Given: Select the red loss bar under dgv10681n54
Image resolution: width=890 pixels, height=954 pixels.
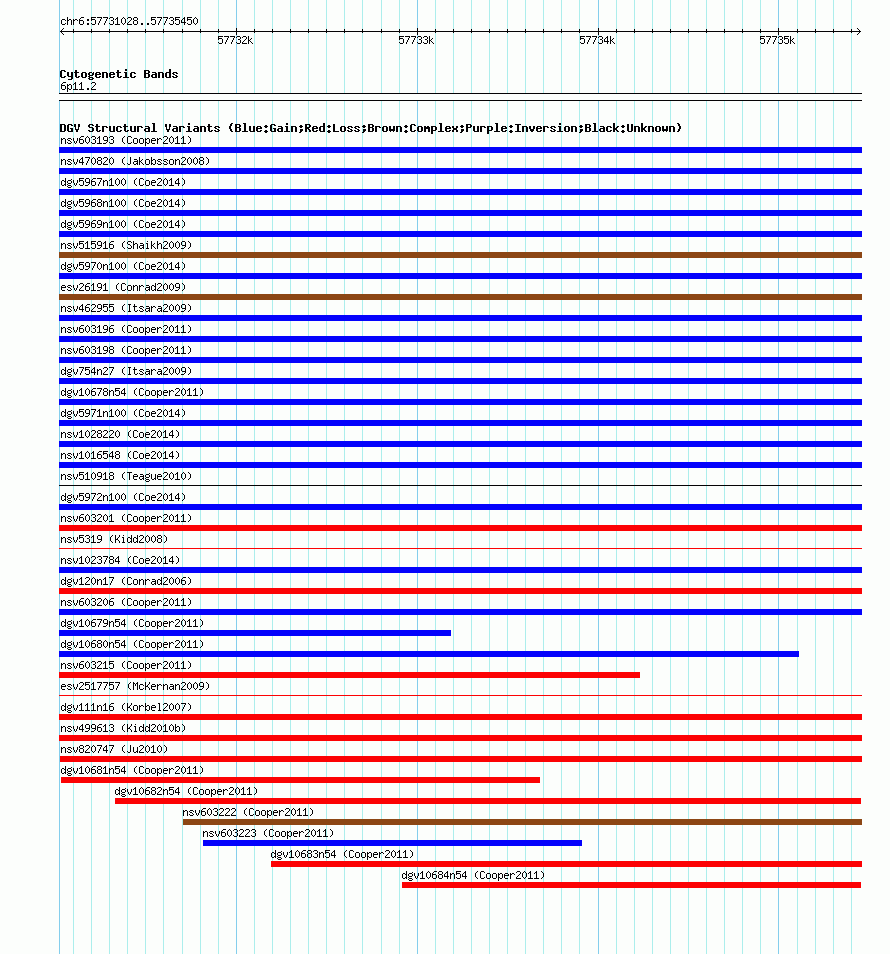Looking at the screenshot, I should point(301,780).
